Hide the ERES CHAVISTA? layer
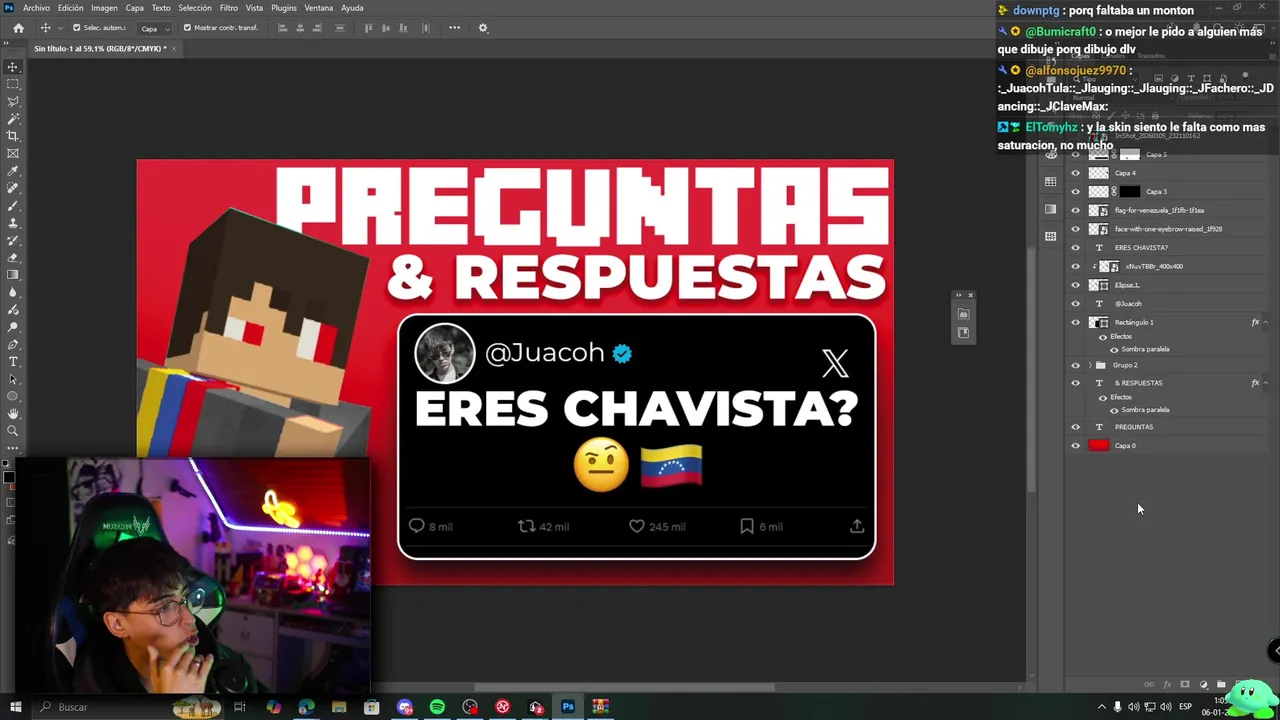This screenshot has height=720, width=1280. [x=1076, y=248]
